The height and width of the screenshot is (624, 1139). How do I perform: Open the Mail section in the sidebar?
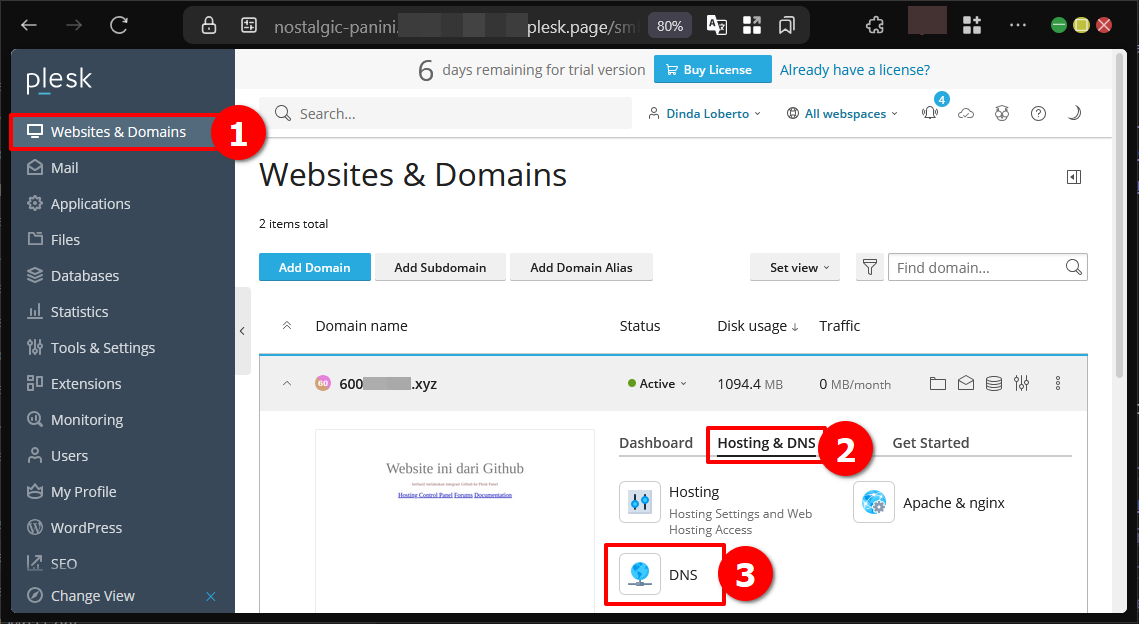tap(65, 167)
